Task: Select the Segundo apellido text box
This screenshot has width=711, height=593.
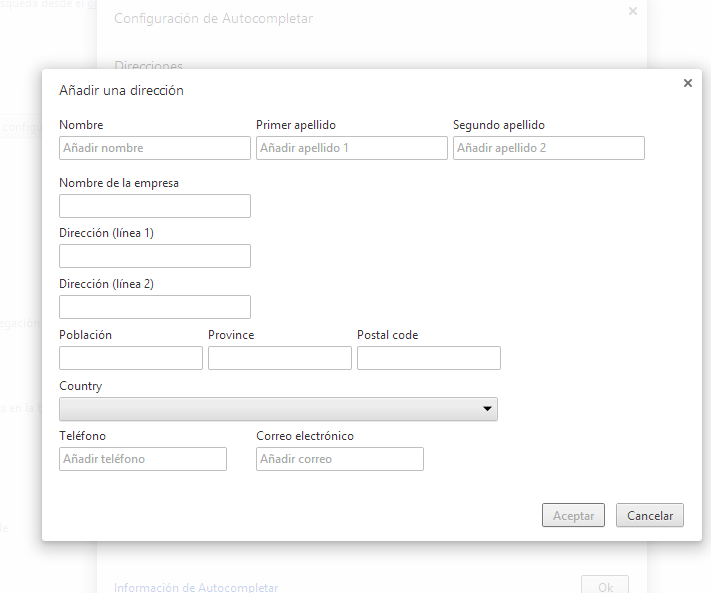Action: [548, 148]
